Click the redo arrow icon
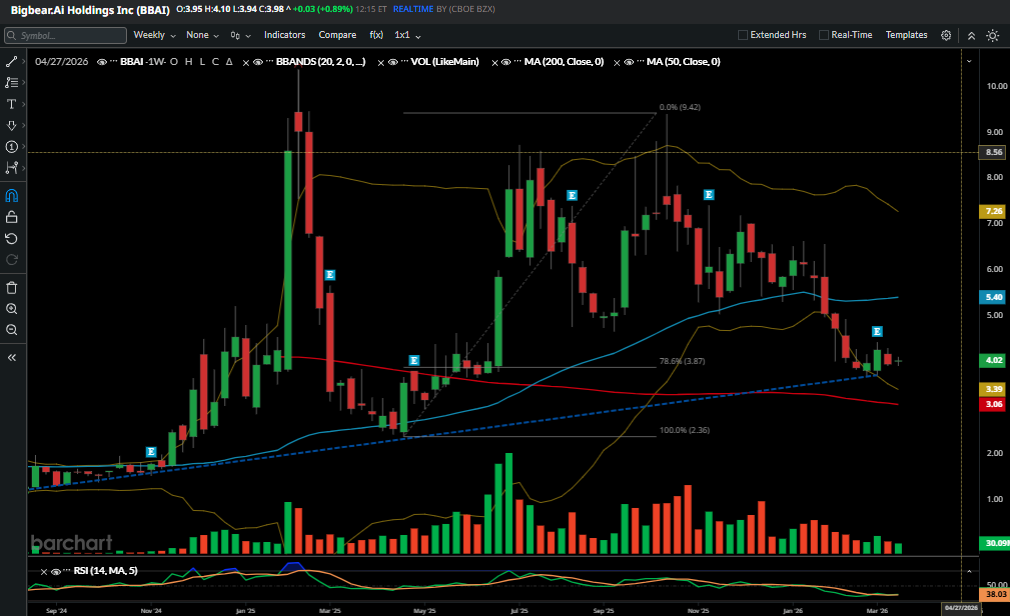Viewport: 1010px width, 616px height. point(12,260)
